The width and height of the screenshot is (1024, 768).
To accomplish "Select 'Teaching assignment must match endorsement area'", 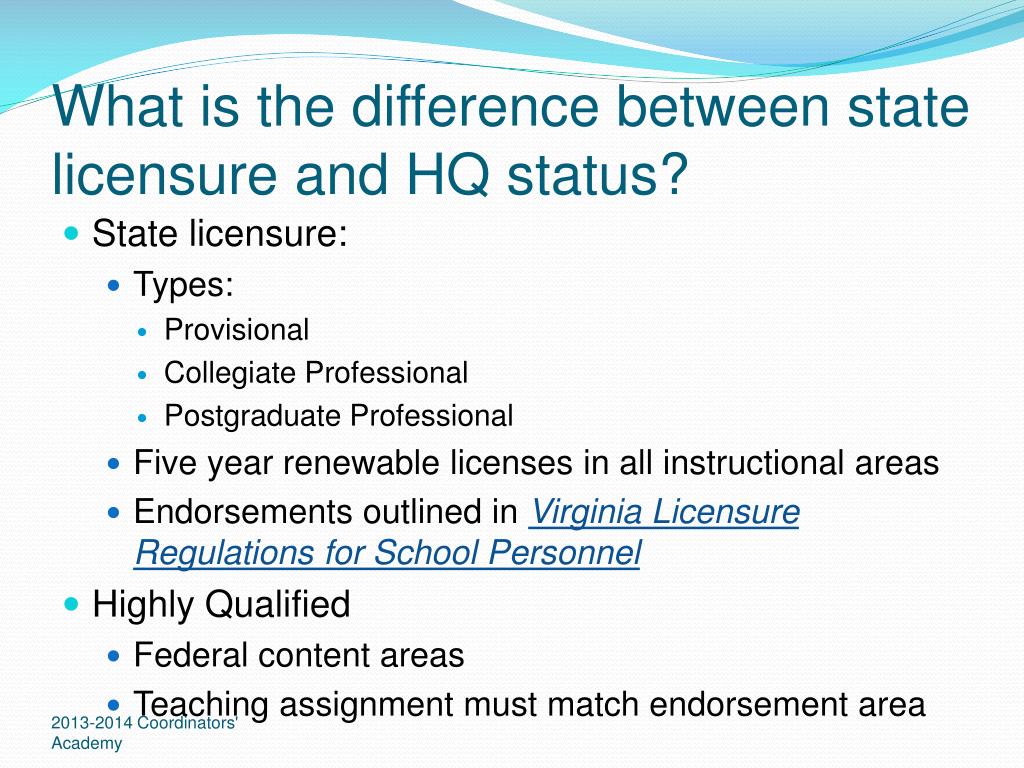I will [x=530, y=705].
